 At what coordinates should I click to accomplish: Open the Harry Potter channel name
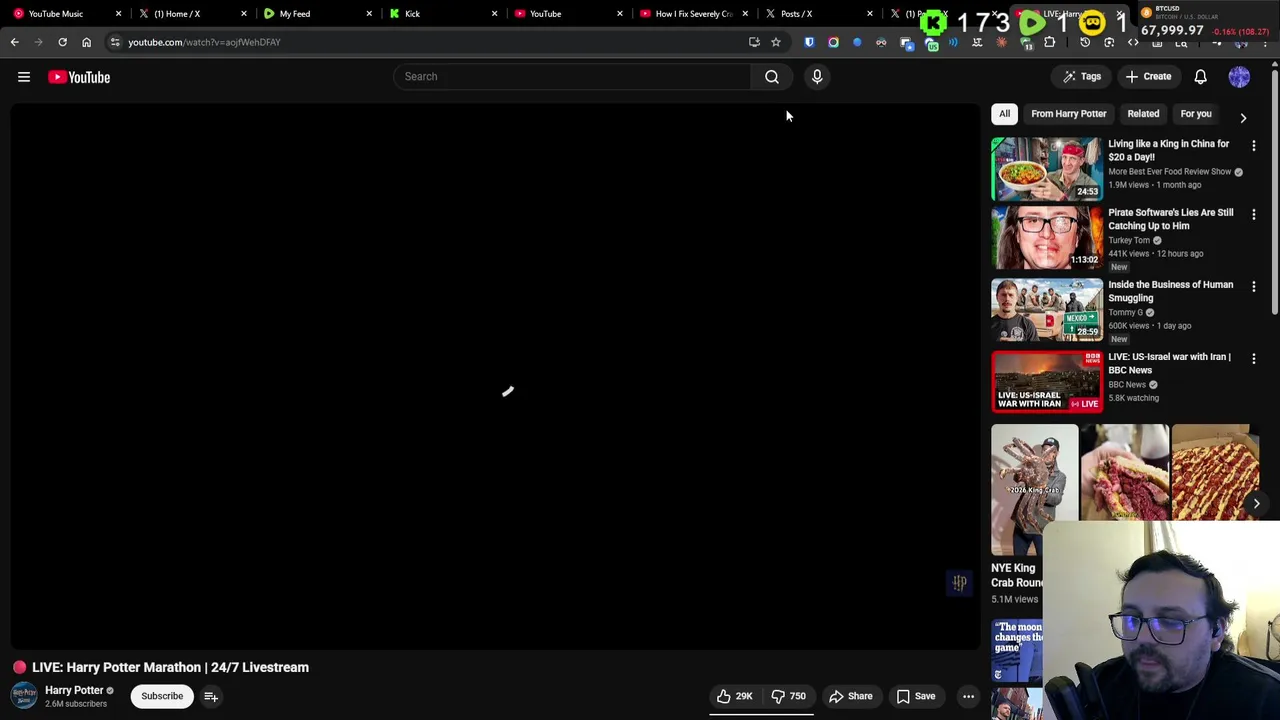pyautogui.click(x=74, y=690)
